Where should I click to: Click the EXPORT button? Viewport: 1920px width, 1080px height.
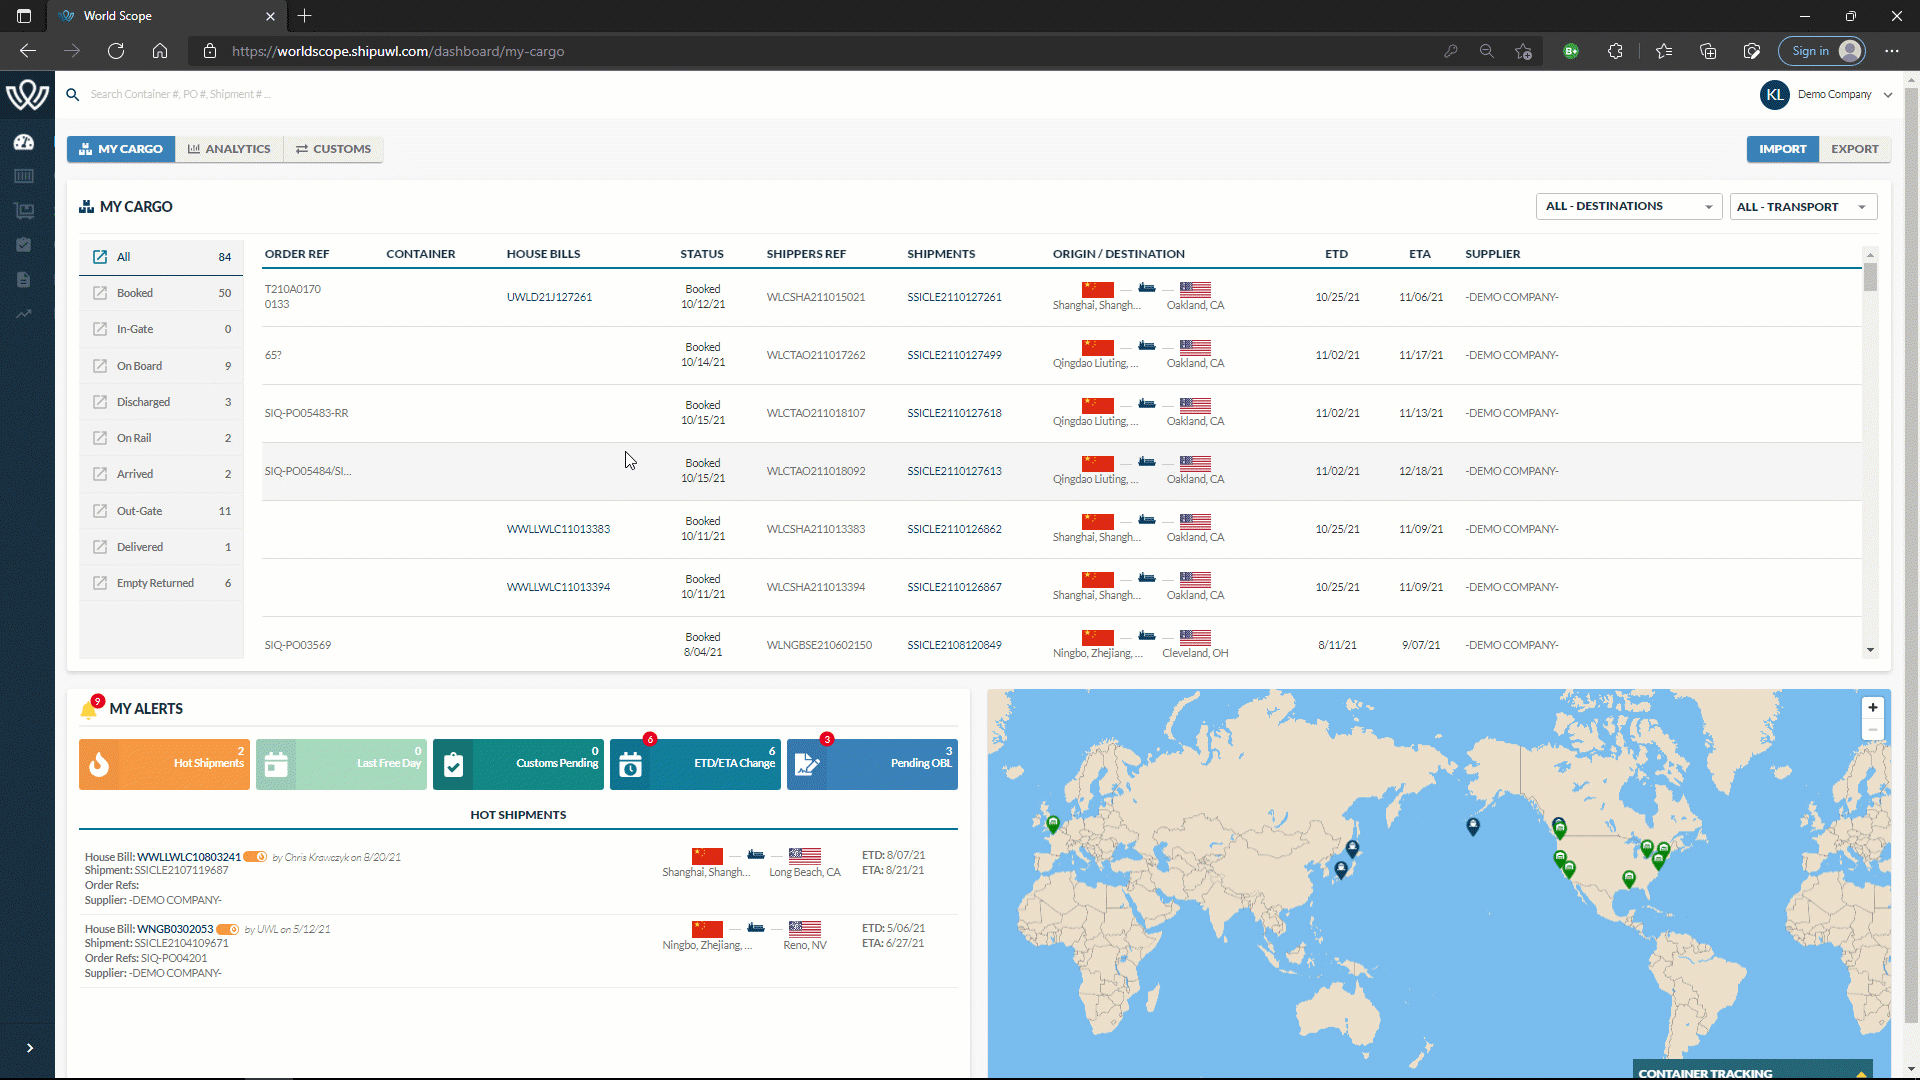(x=1855, y=148)
